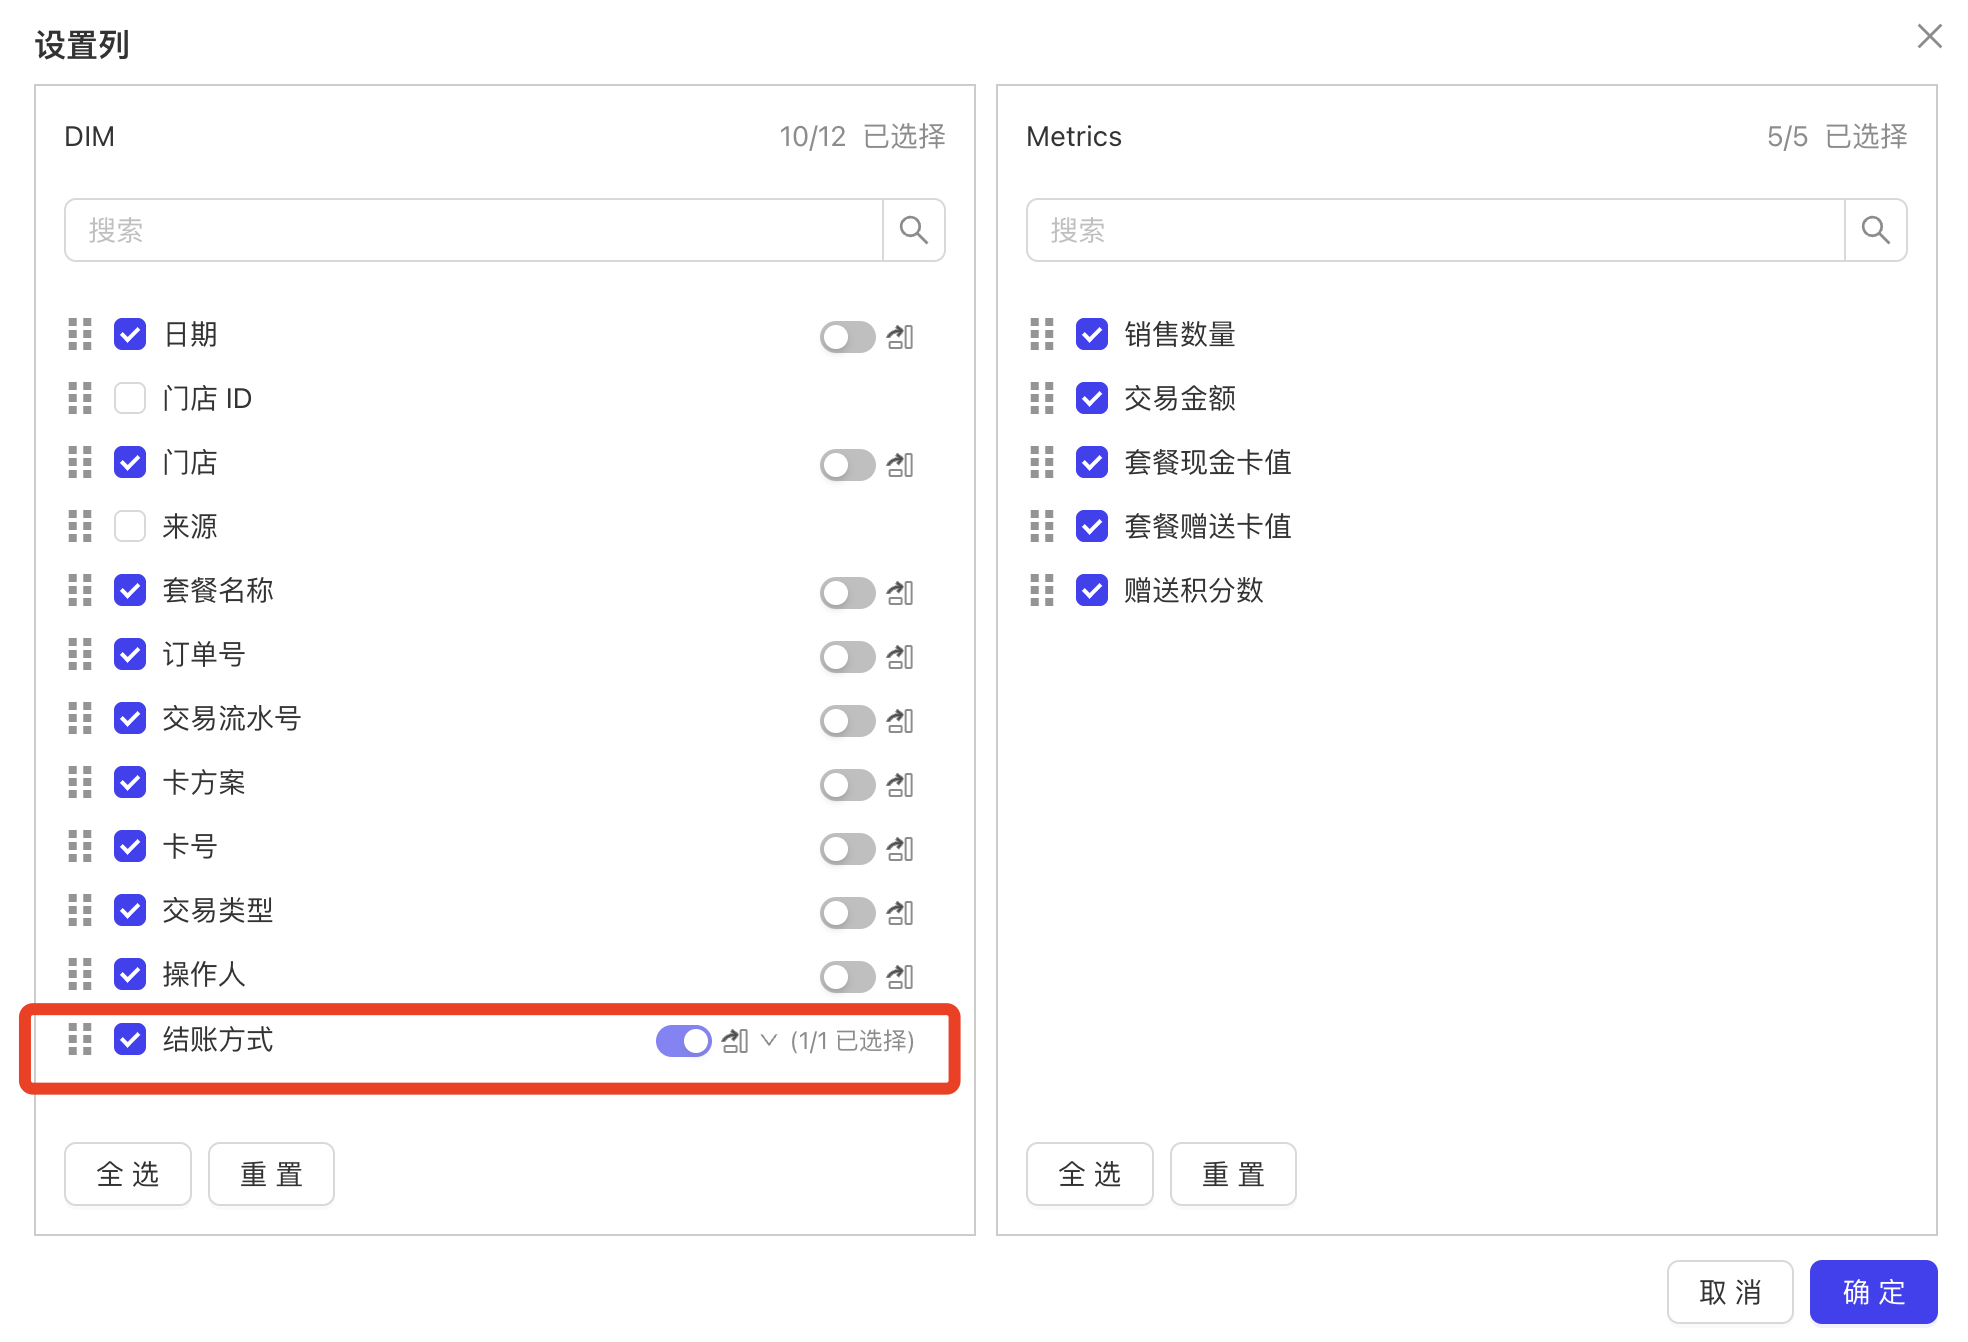Click the filter icon beside 日期 toggle

click(x=900, y=337)
